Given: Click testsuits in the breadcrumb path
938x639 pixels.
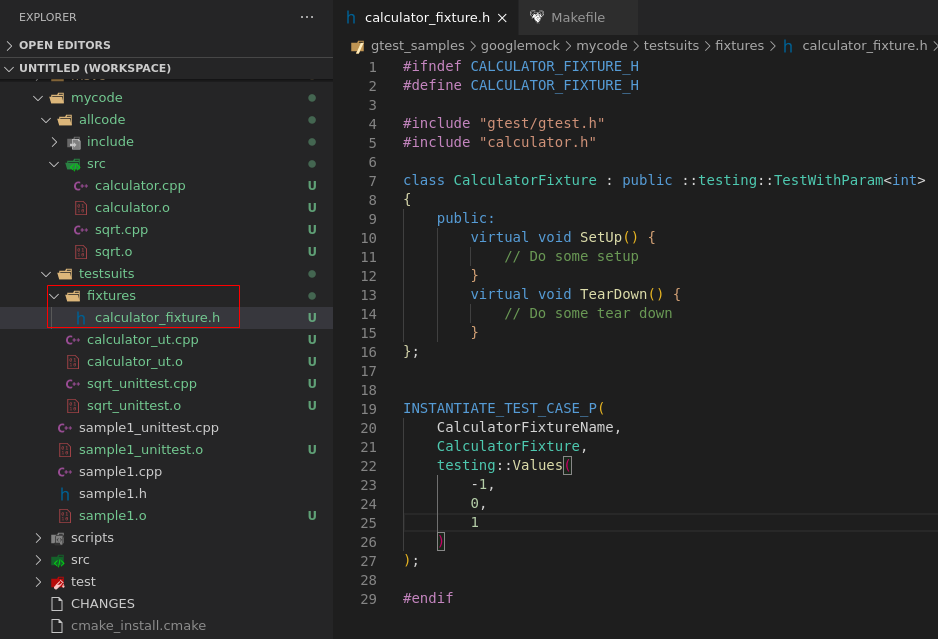Looking at the screenshot, I should (x=671, y=46).
